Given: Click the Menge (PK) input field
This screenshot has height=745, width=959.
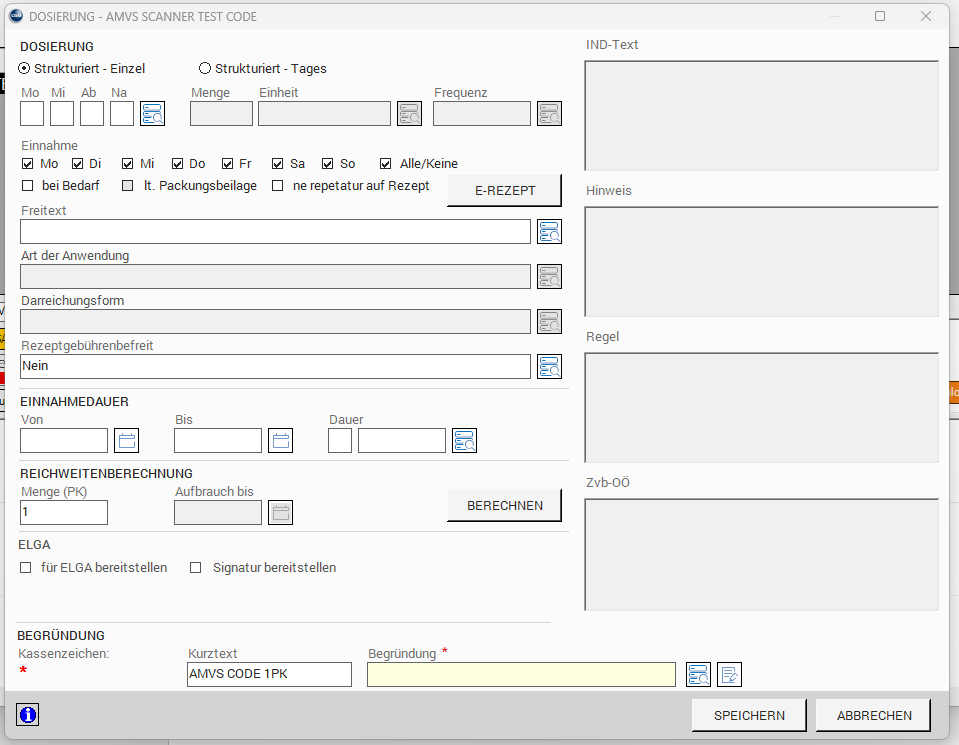Looking at the screenshot, I should tap(64, 513).
